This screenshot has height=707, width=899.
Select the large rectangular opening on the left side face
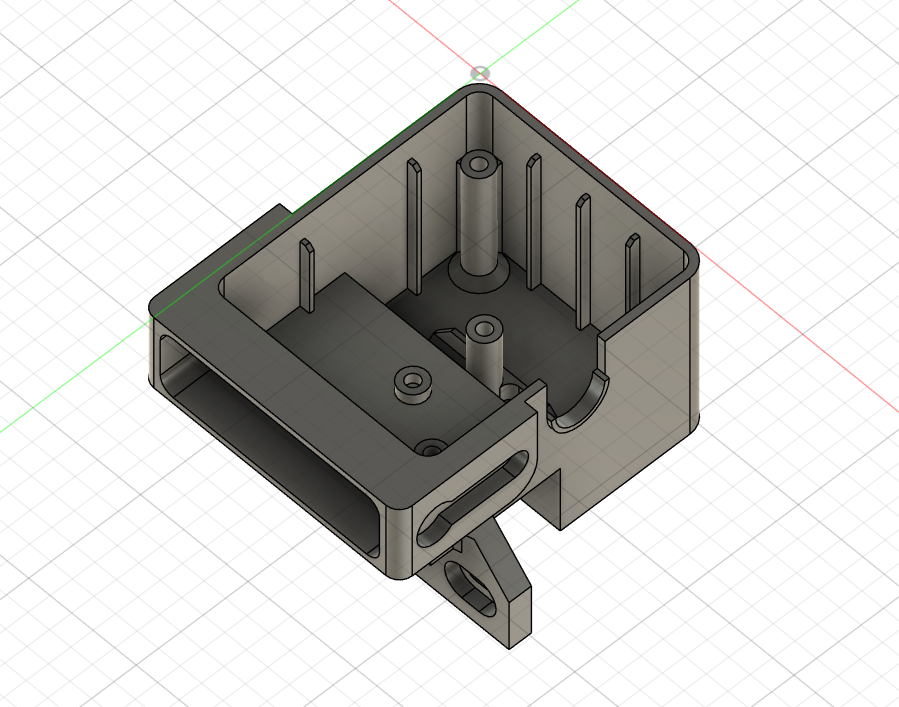coord(269,447)
